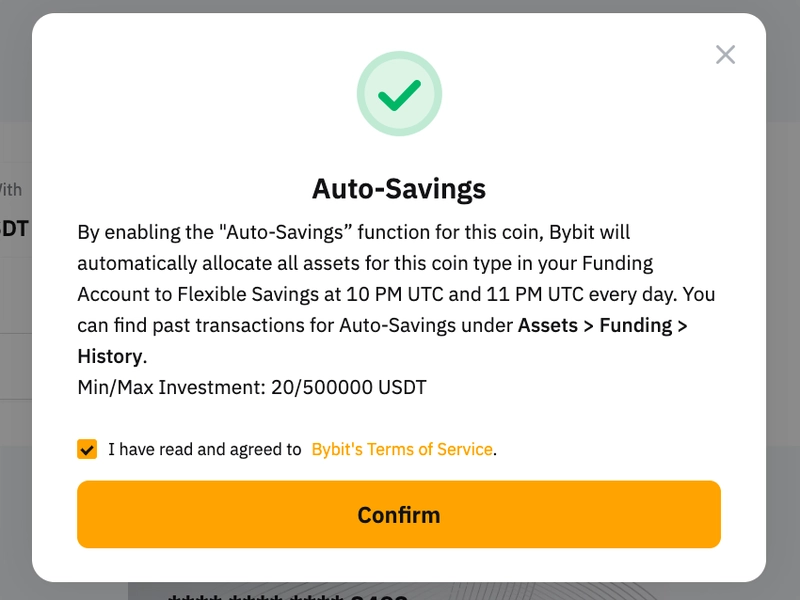This screenshot has width=800, height=600.
Task: Click the Auto-Savings dialog heading
Action: pos(399,189)
